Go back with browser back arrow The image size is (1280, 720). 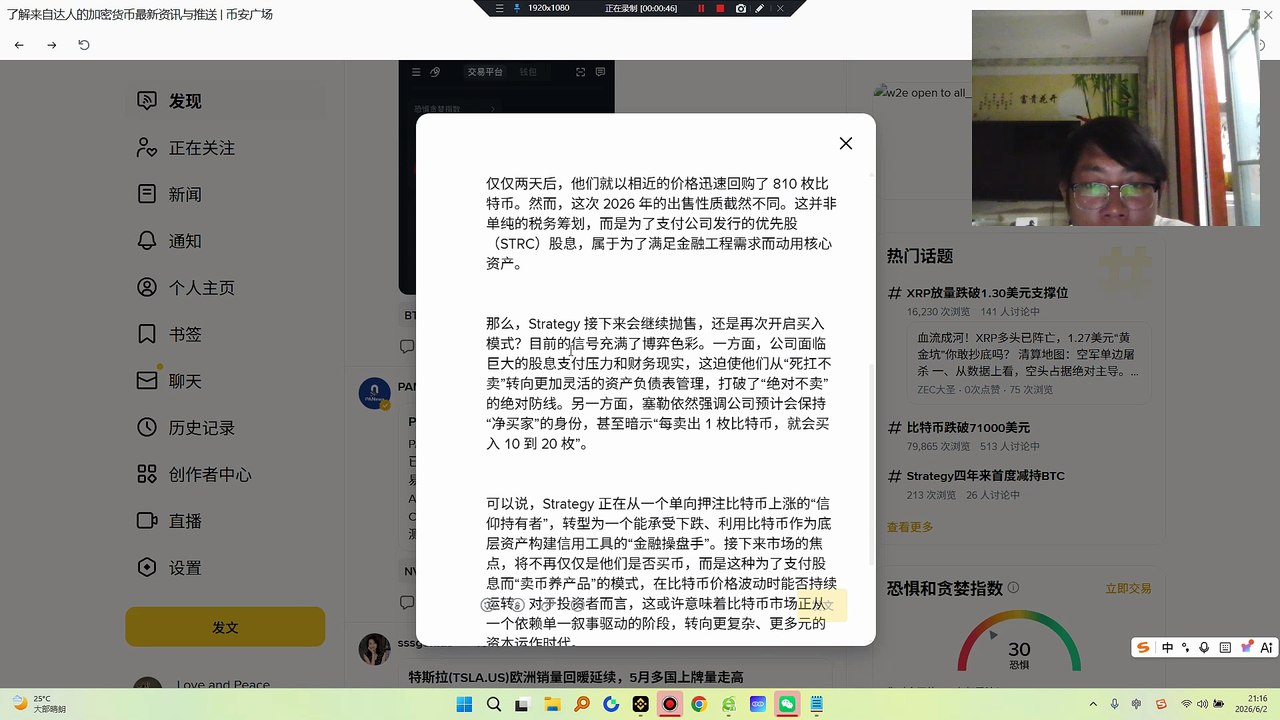(x=19, y=45)
